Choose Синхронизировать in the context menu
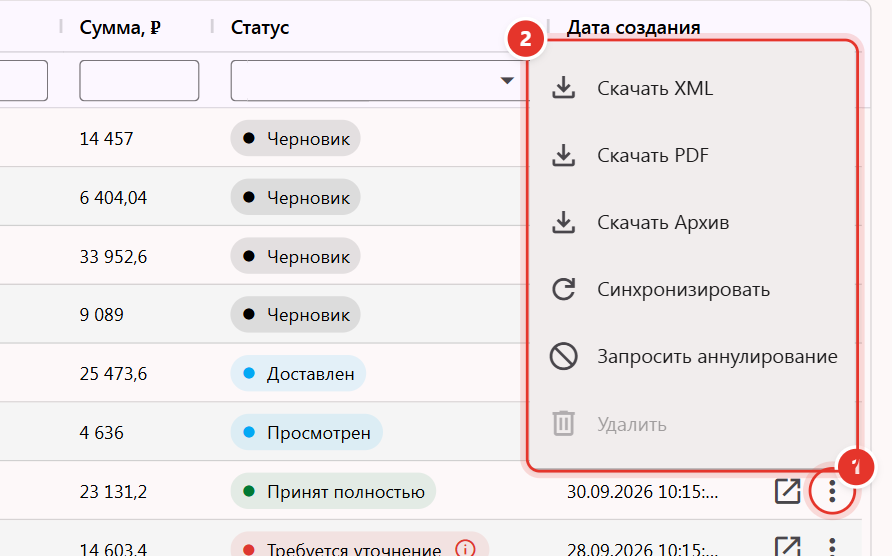The image size is (892, 556). (x=692, y=289)
